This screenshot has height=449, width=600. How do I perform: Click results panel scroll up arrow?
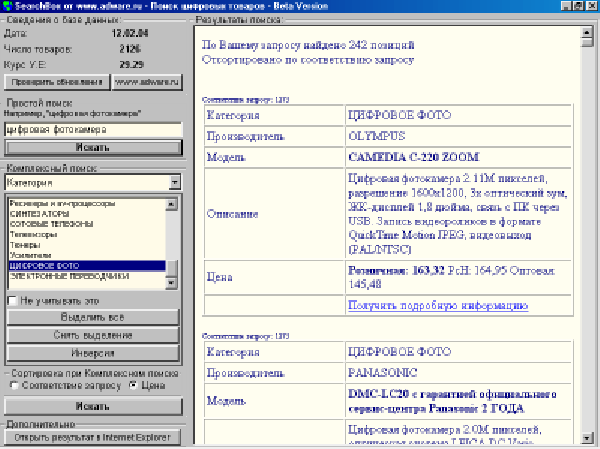[587, 33]
